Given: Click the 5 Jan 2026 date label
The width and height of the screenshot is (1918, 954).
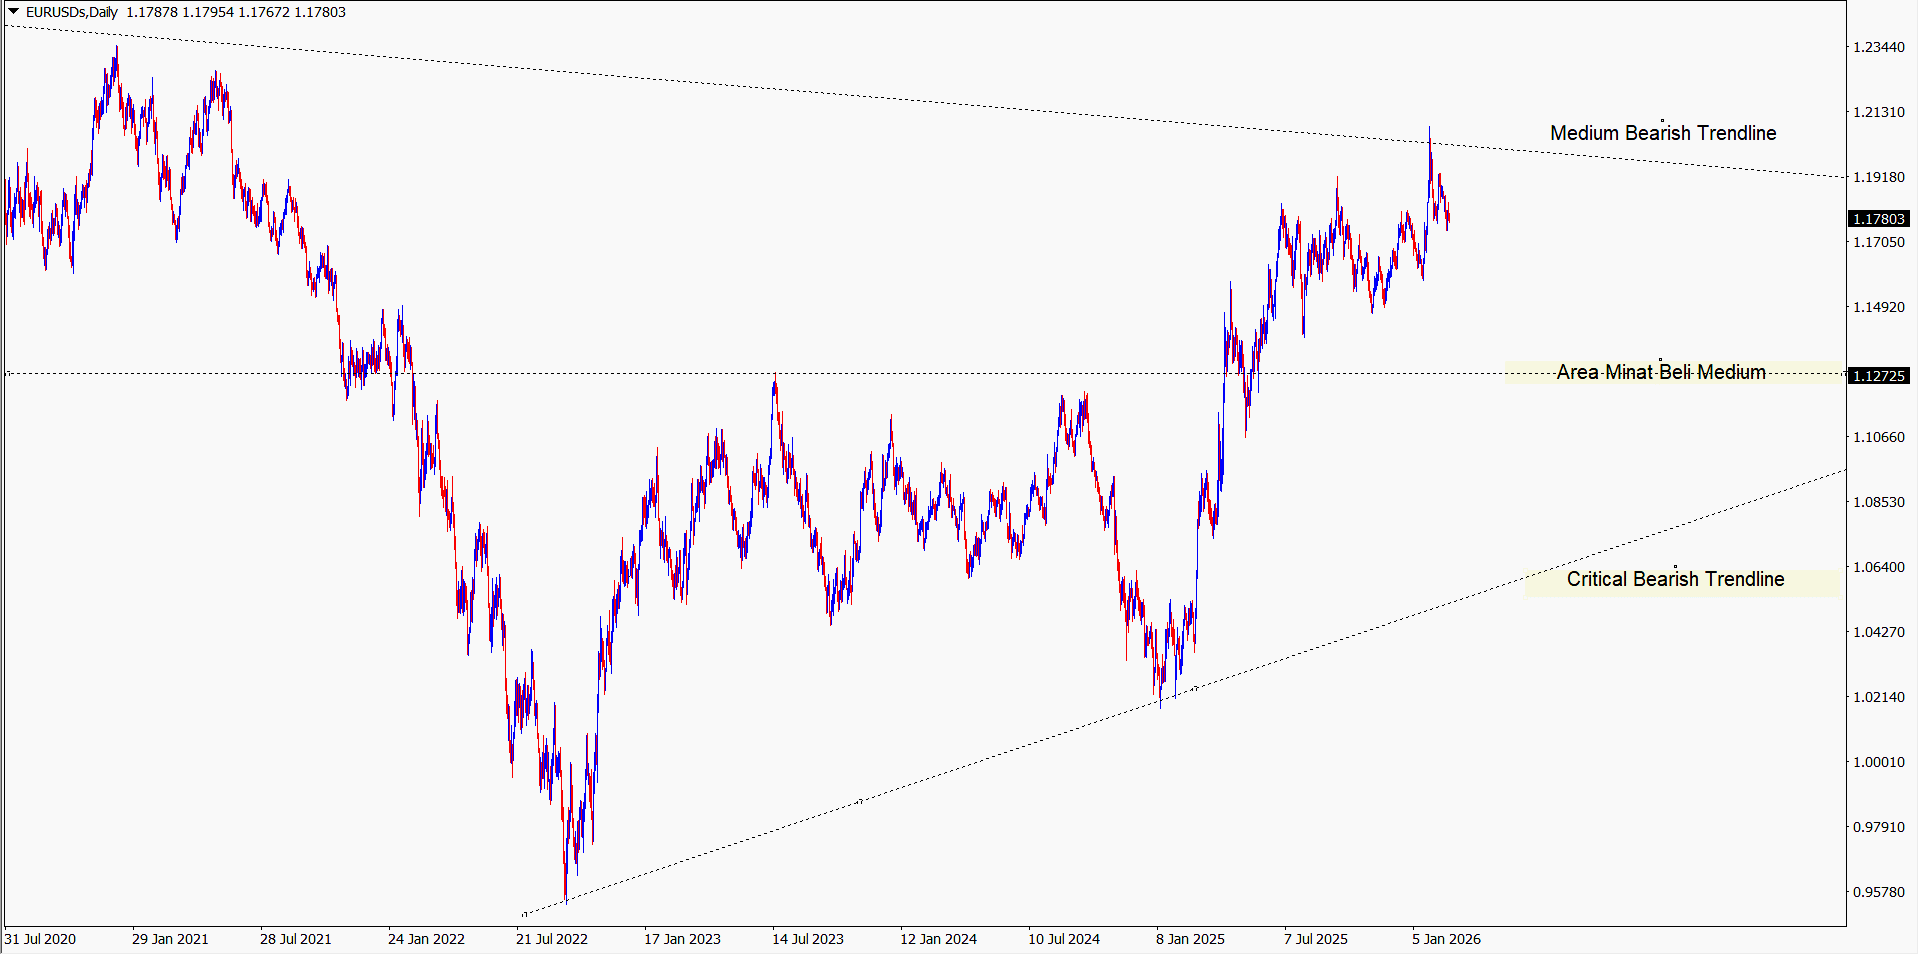Looking at the screenshot, I should tap(1446, 939).
